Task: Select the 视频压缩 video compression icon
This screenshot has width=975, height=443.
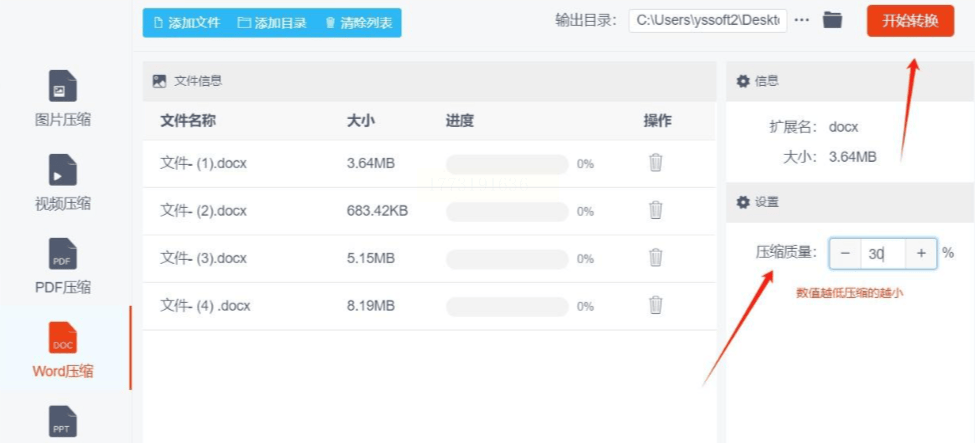Action: [63, 171]
